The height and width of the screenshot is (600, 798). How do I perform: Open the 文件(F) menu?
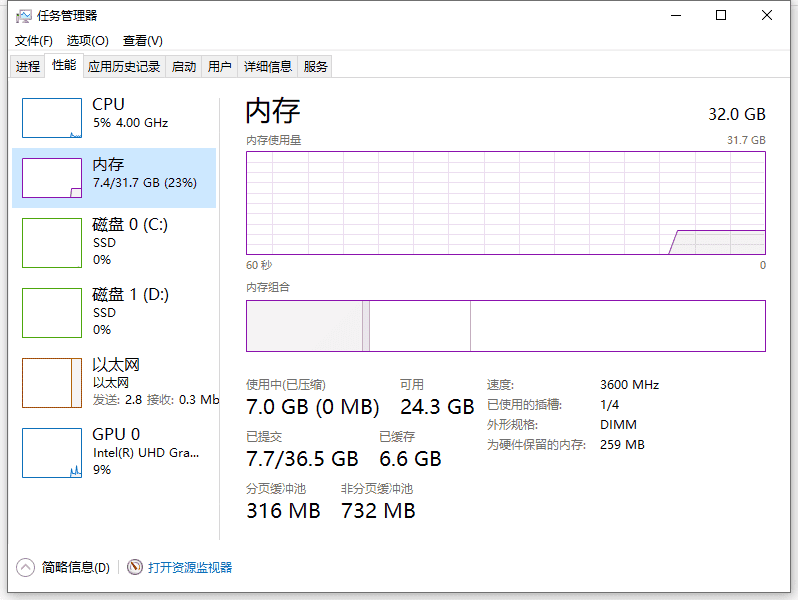click(34, 41)
